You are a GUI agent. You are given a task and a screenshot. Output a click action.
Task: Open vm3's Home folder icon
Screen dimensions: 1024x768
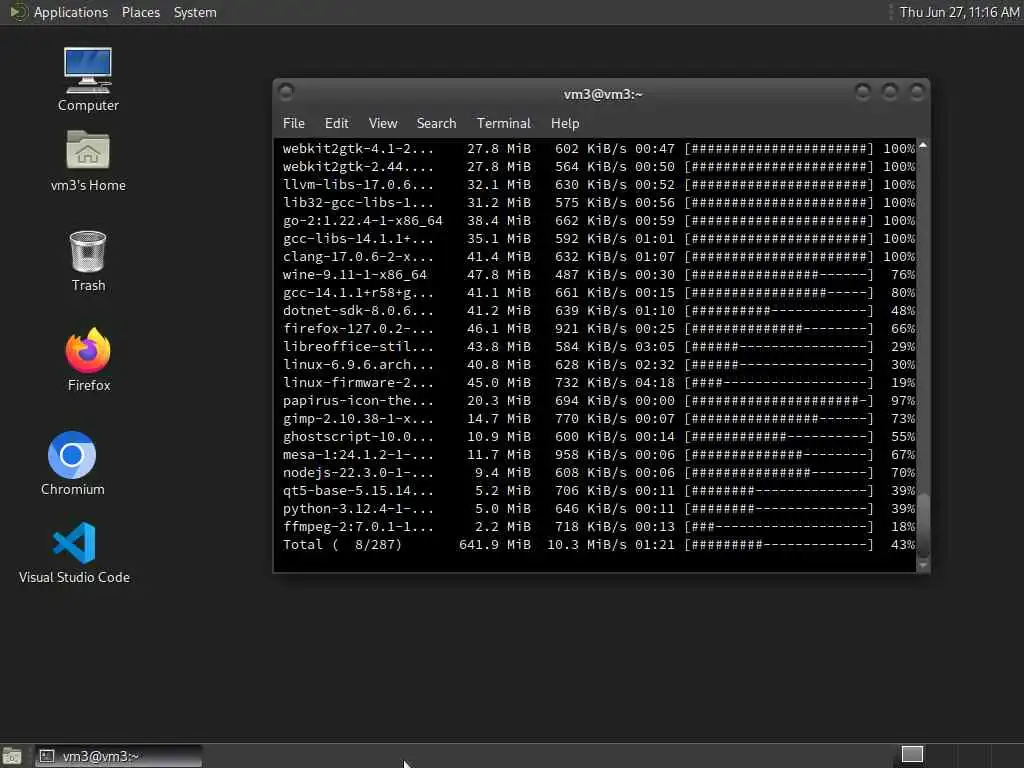(x=88, y=161)
